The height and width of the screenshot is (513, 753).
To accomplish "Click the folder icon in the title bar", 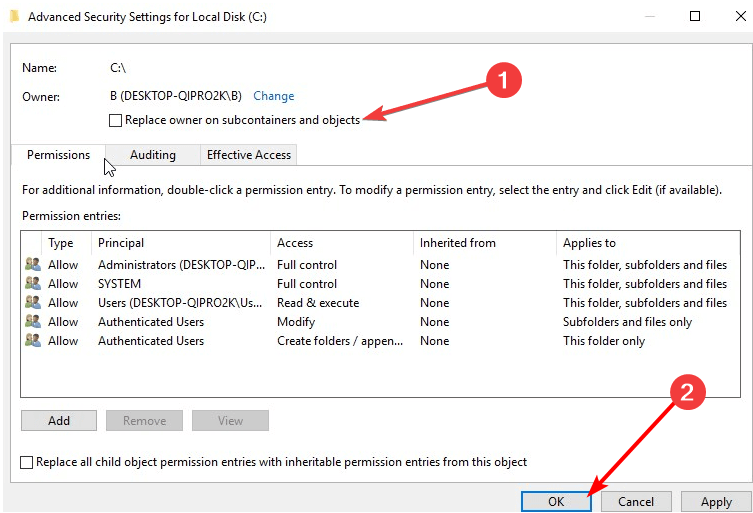I will coord(14,16).
